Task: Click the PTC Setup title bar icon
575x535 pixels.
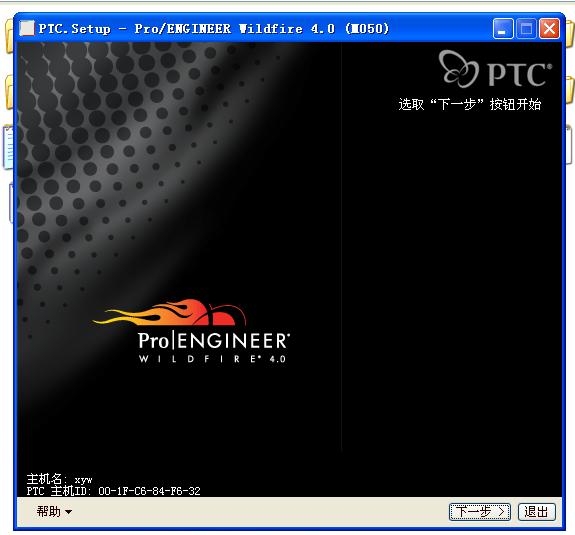Action: pos(27,28)
